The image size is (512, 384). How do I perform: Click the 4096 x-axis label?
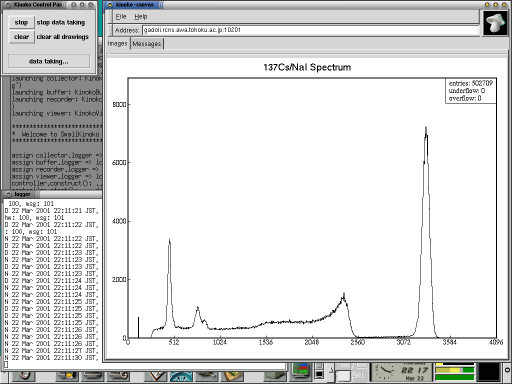click(496, 342)
